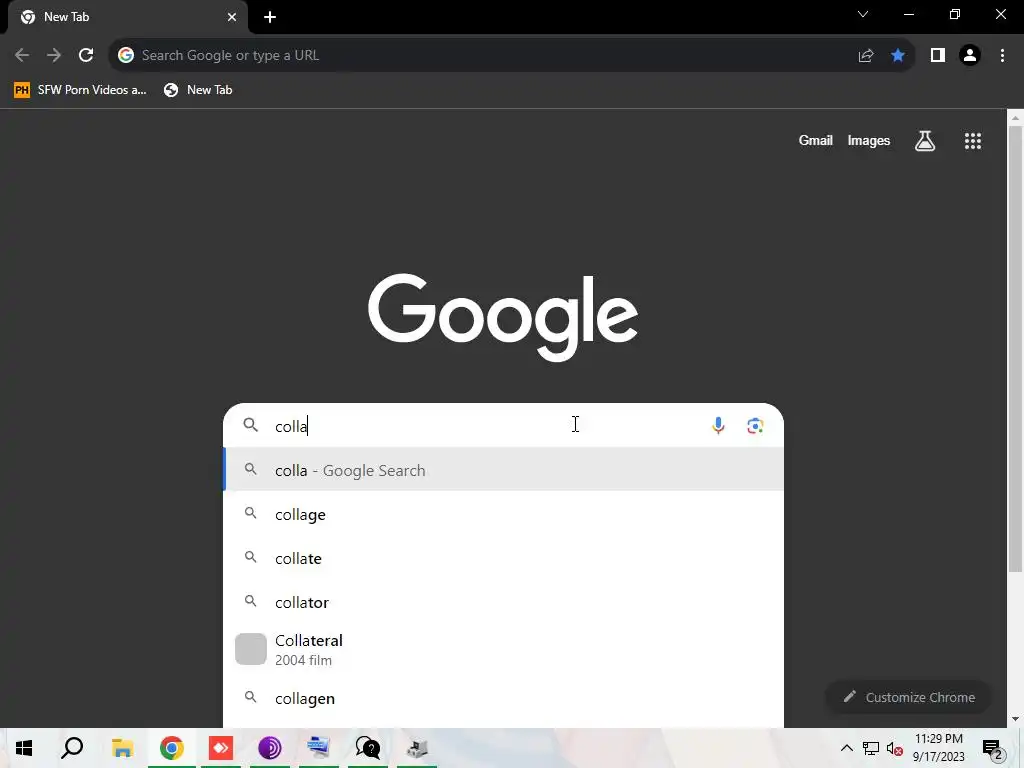
Task: Open Search Labs flask icon
Action: click(925, 141)
